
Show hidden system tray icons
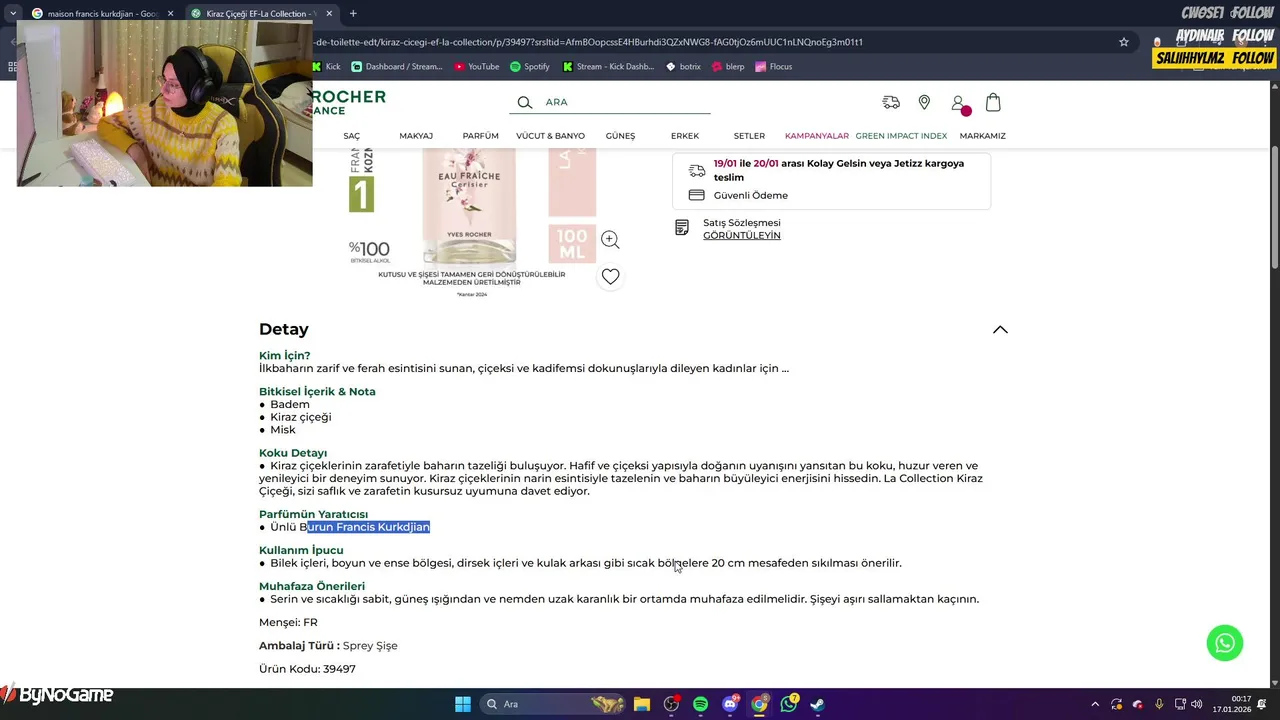[x=1095, y=704]
